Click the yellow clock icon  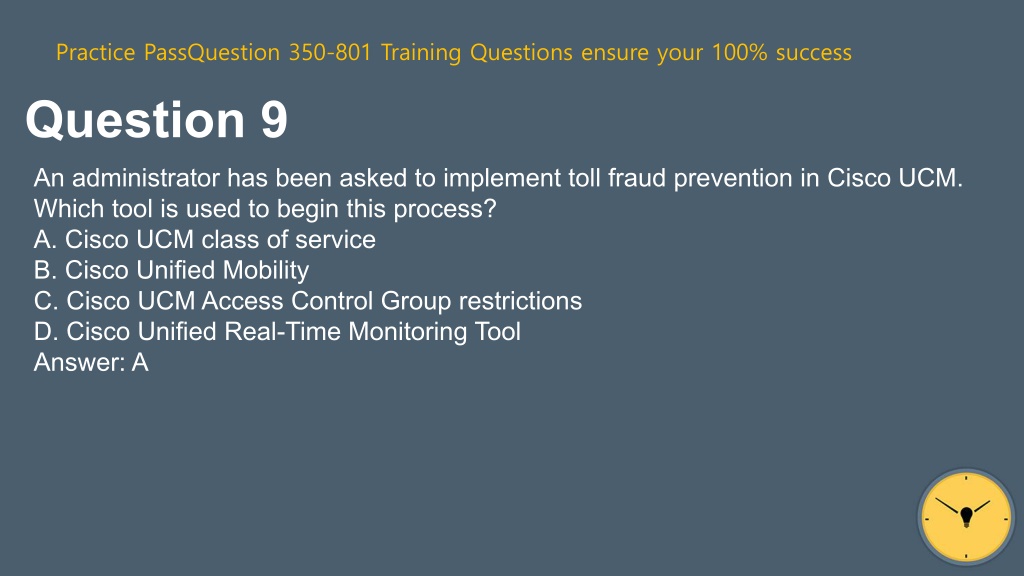[x=966, y=517]
